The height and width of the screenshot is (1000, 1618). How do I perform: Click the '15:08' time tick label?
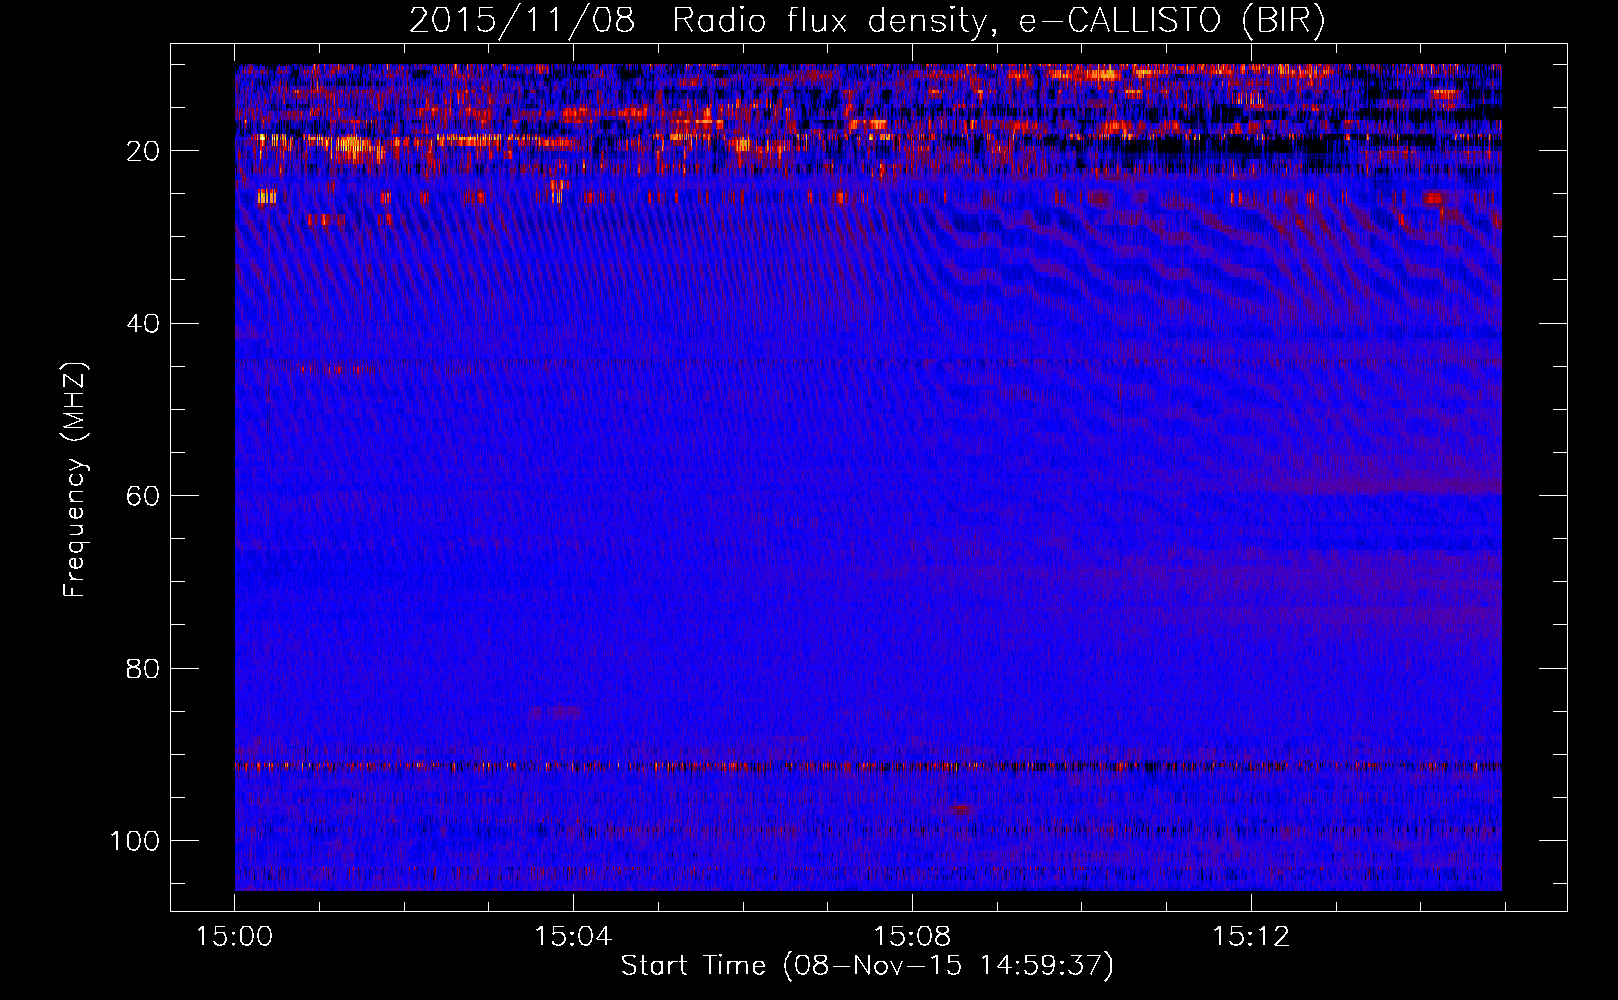coord(912,937)
